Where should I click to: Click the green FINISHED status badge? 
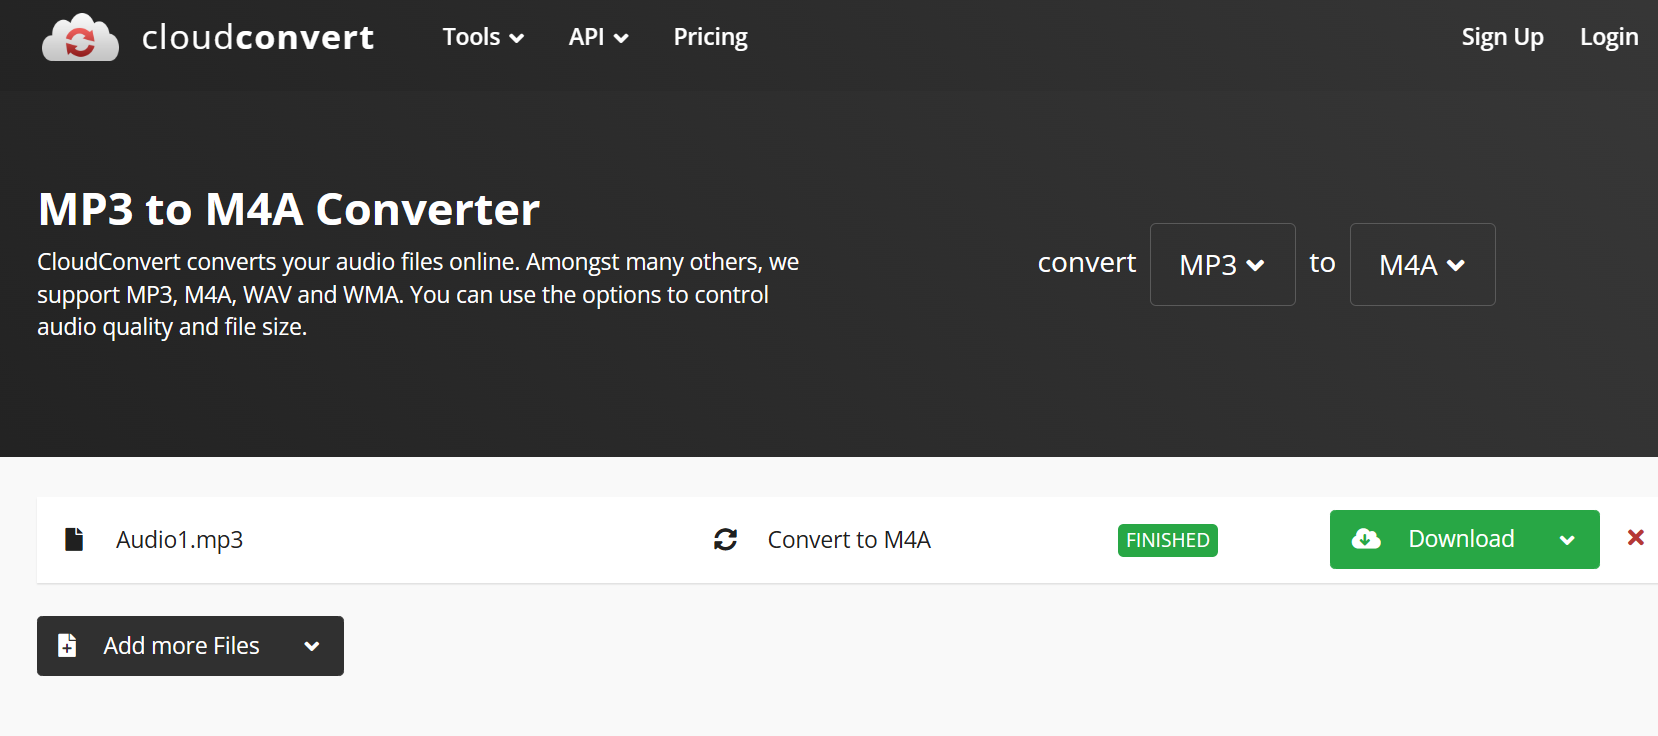[x=1167, y=540]
